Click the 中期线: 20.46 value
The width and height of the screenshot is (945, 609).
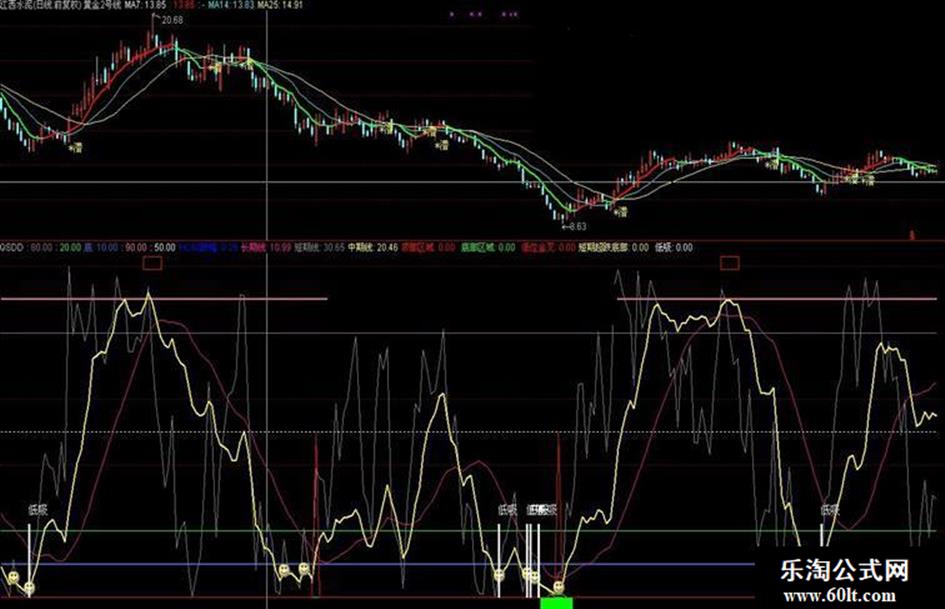pyautogui.click(x=372, y=247)
